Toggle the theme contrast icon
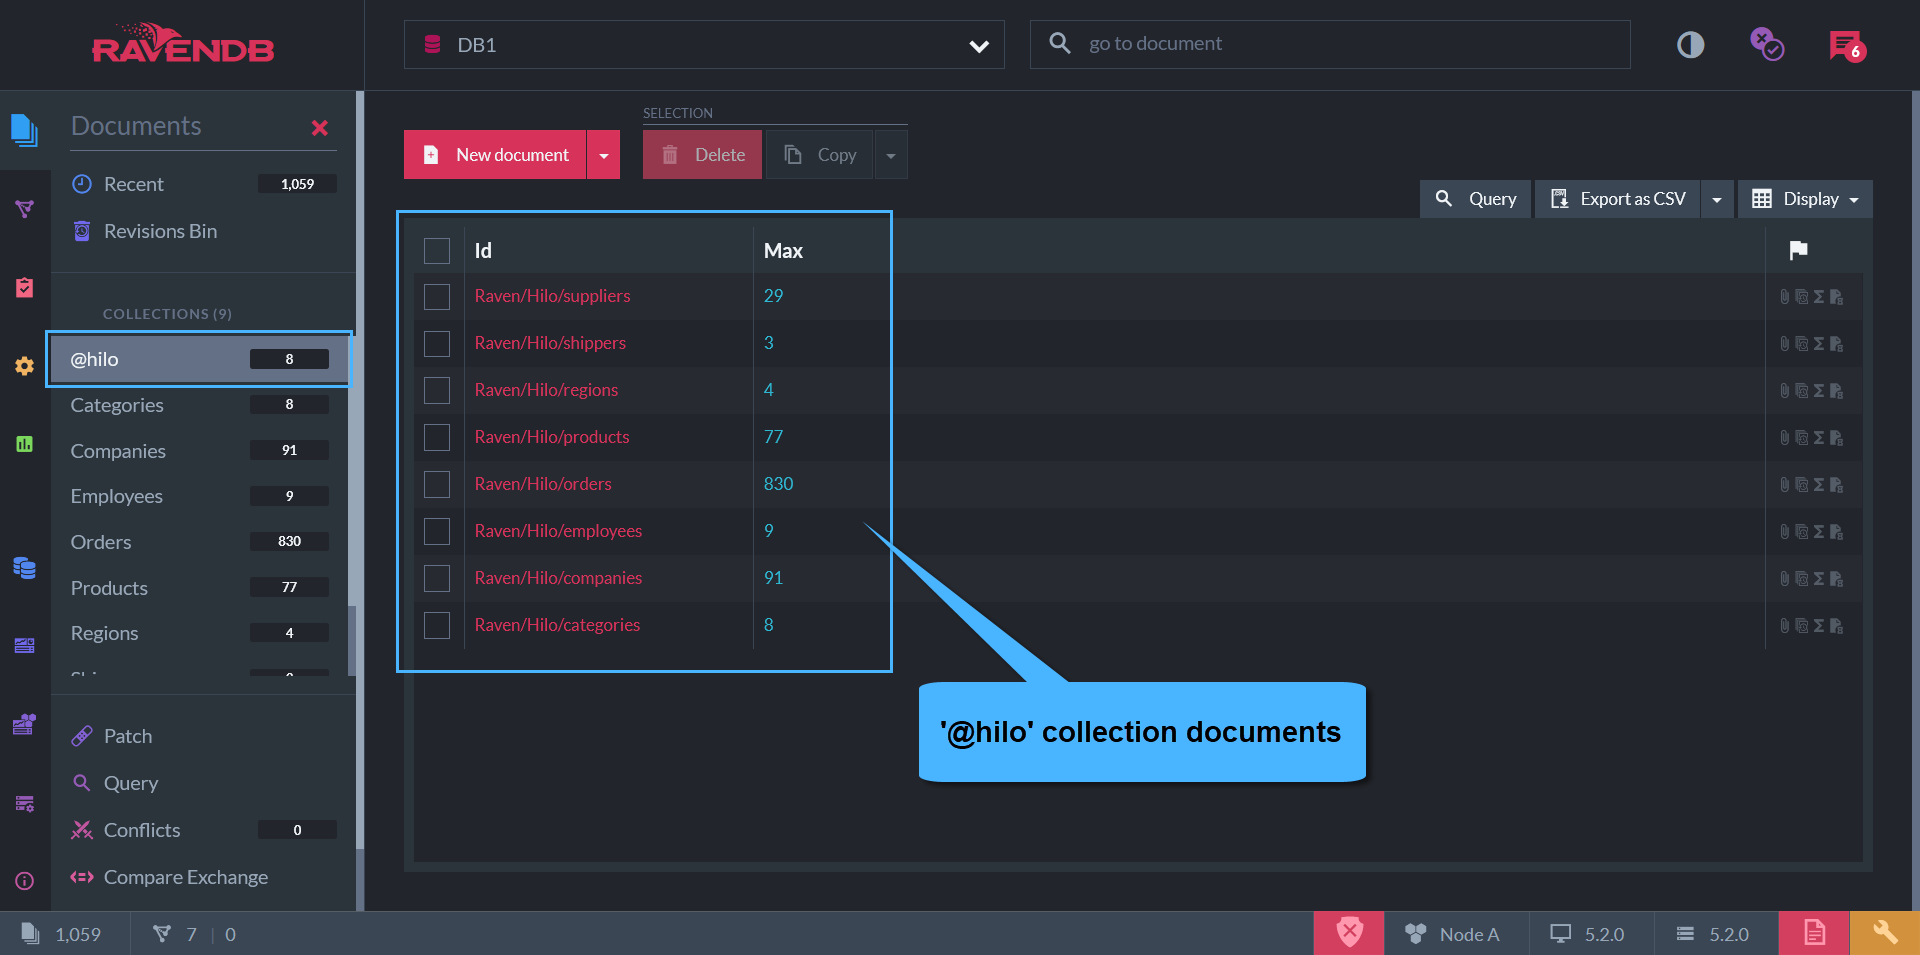 click(x=1690, y=45)
